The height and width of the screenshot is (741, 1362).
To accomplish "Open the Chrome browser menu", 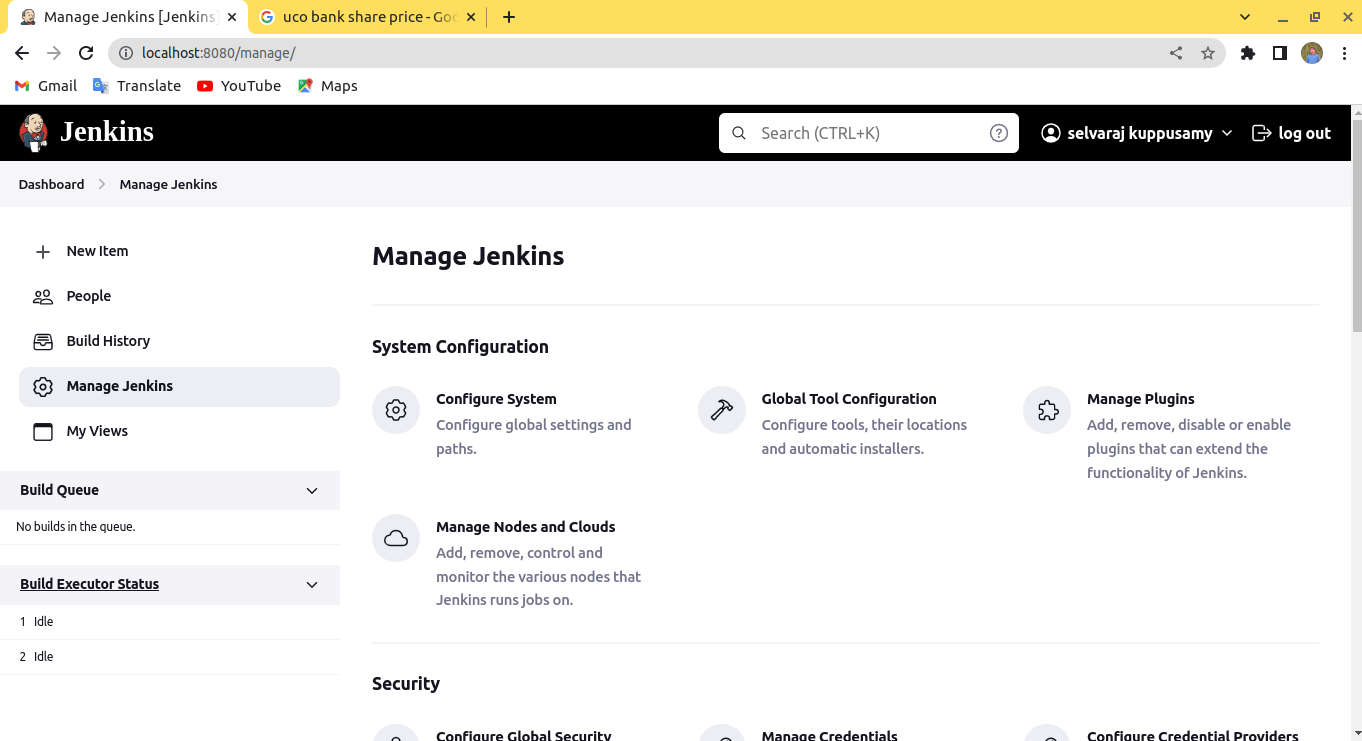I will (1344, 53).
